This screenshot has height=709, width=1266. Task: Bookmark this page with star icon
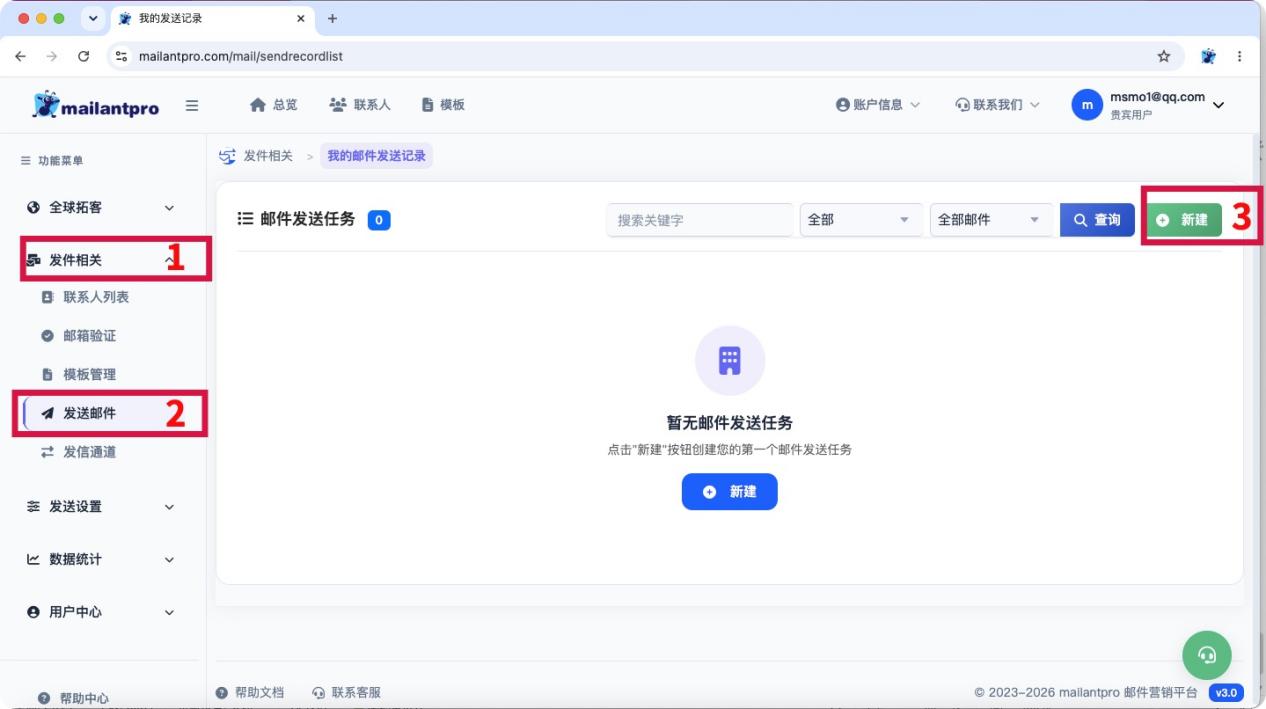point(1164,56)
